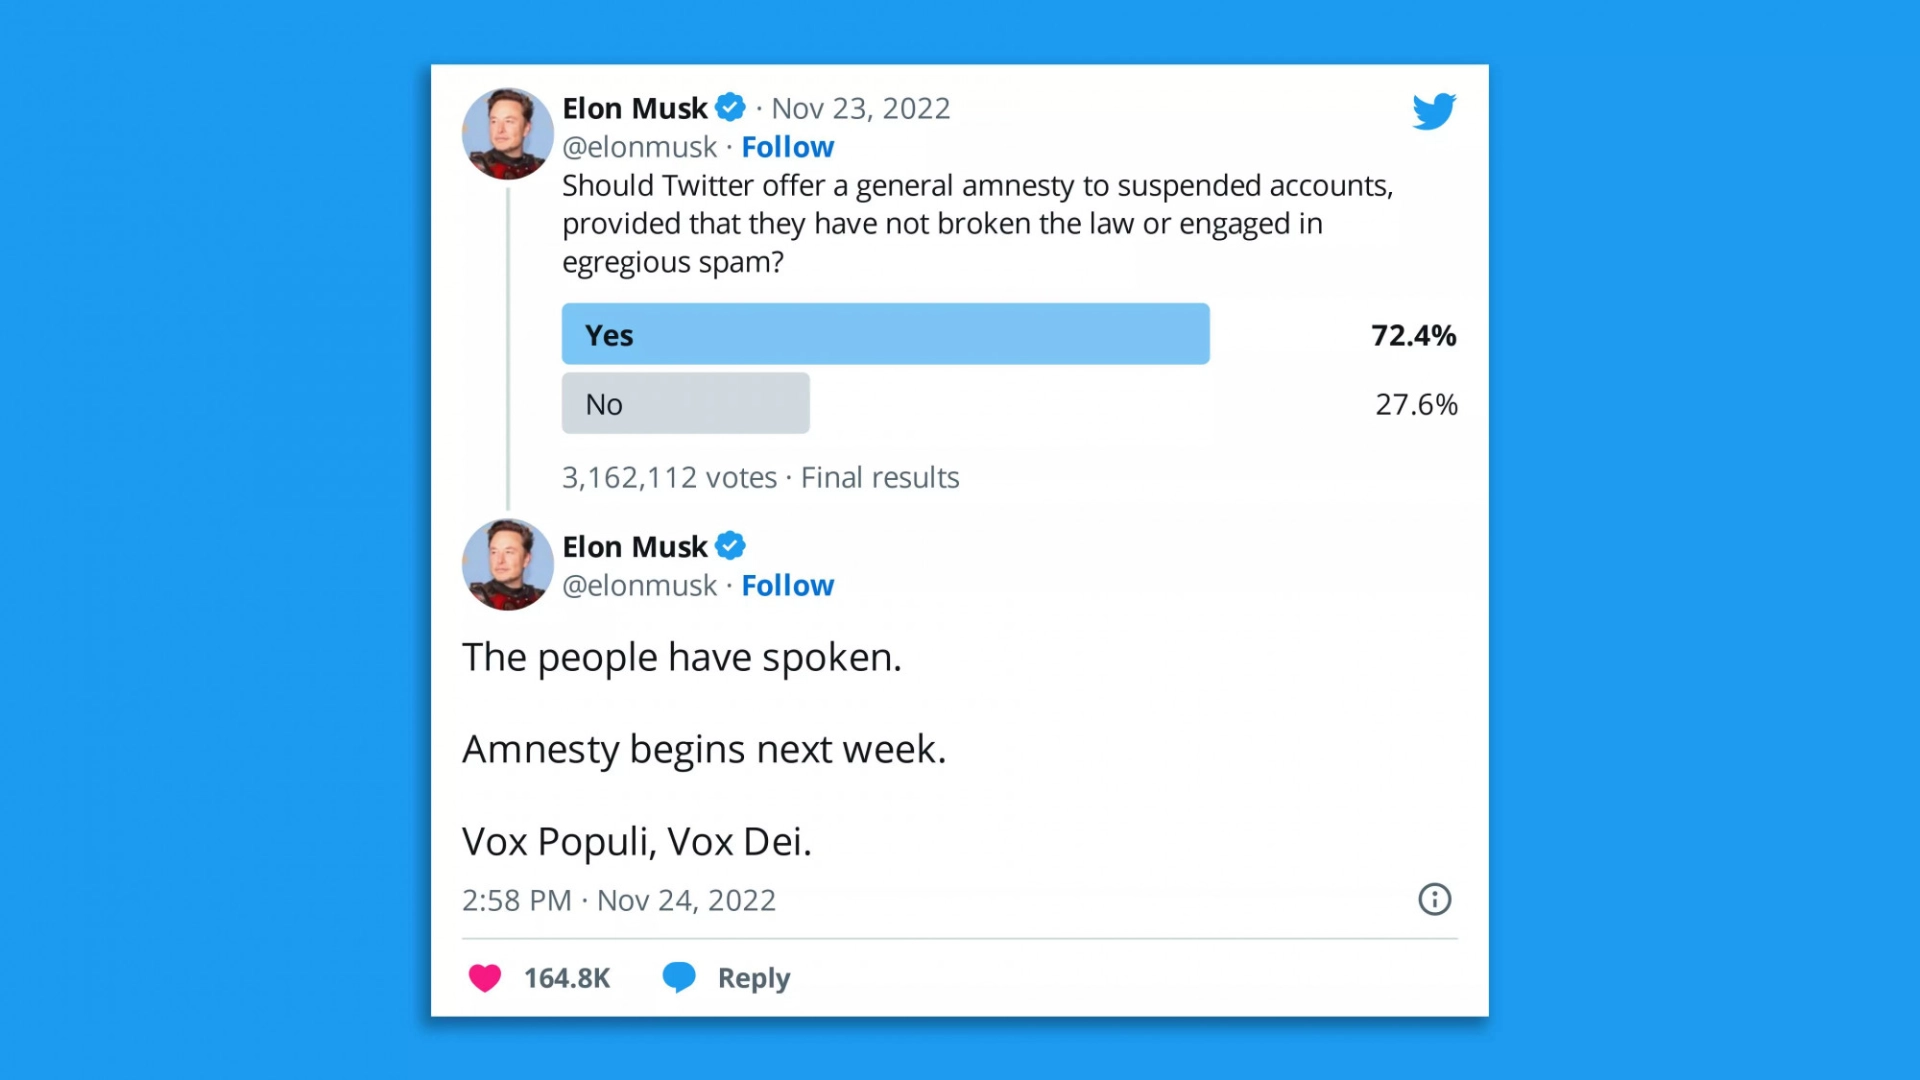Select the No poll result bar
1920x1080 pixels.
(685, 403)
